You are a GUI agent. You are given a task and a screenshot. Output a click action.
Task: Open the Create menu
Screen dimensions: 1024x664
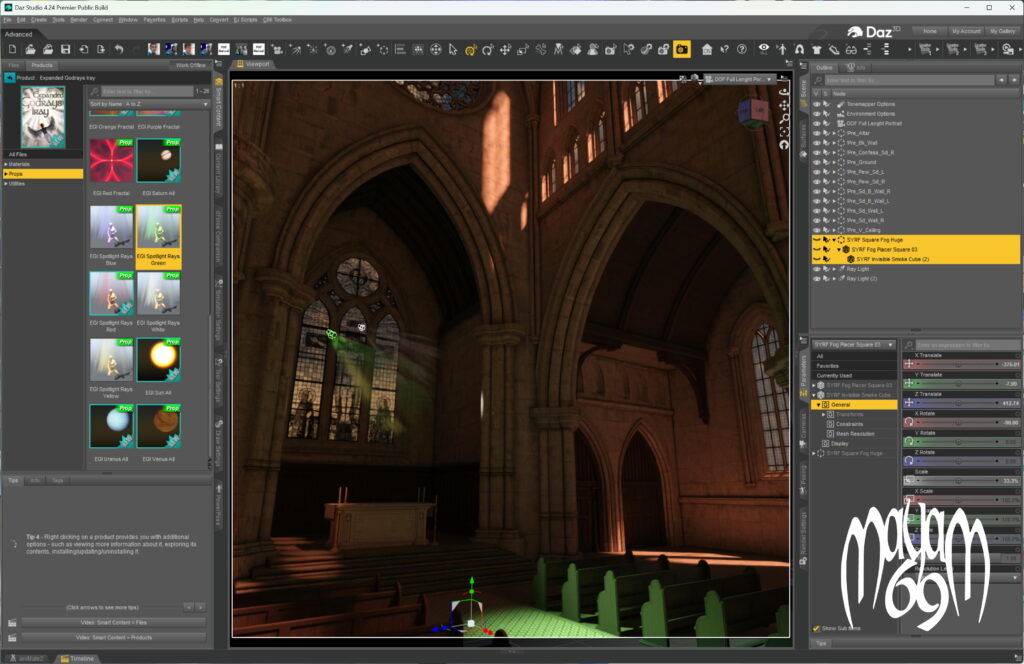(39, 20)
